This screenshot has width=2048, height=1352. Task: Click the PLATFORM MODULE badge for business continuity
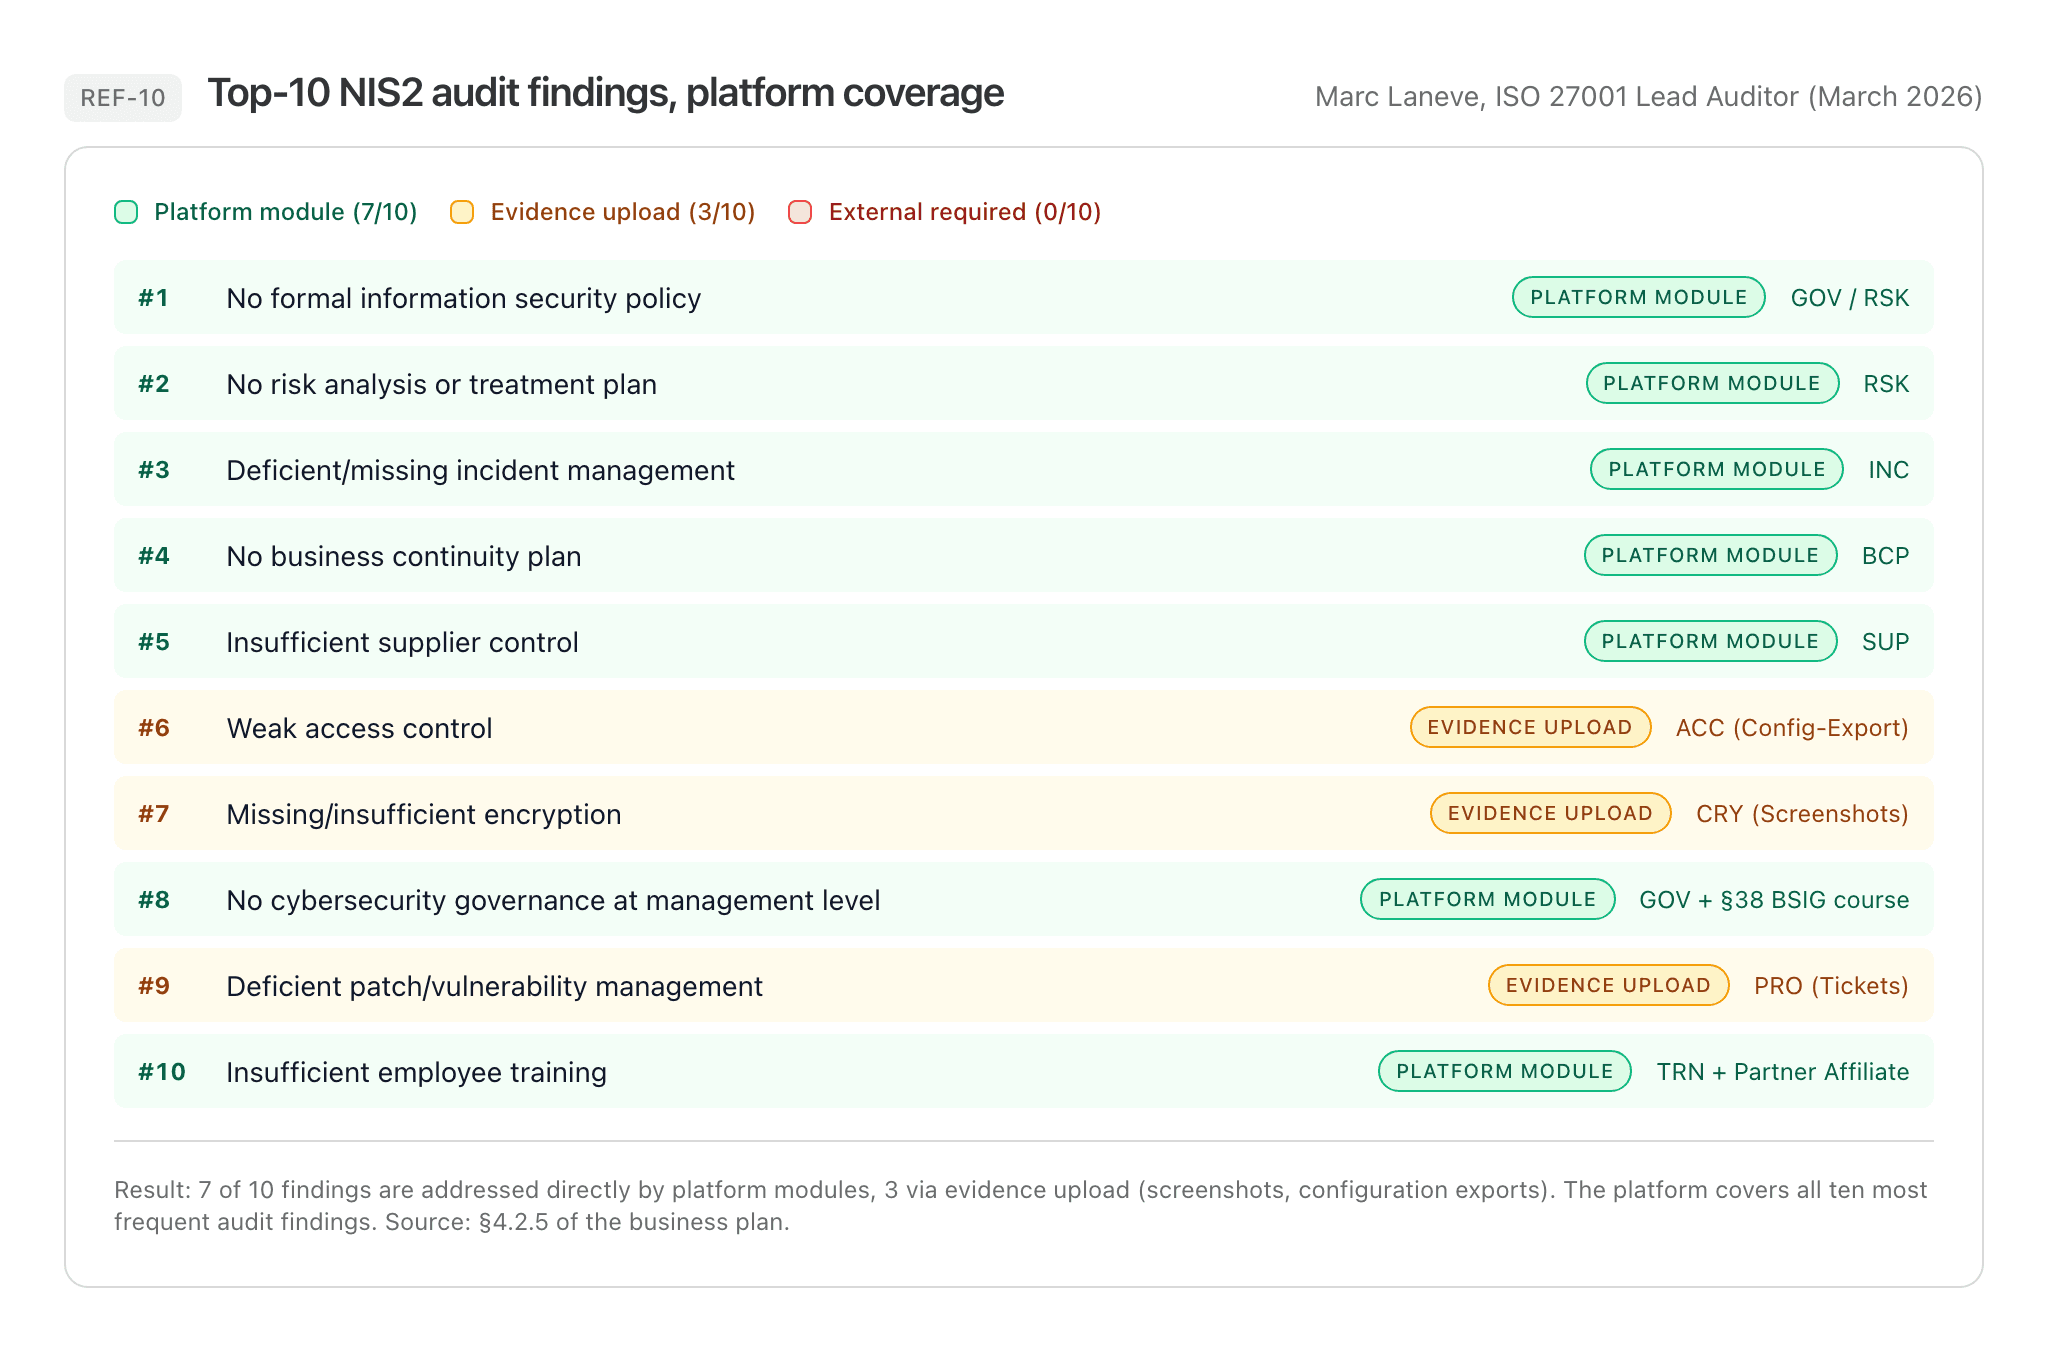(1710, 555)
